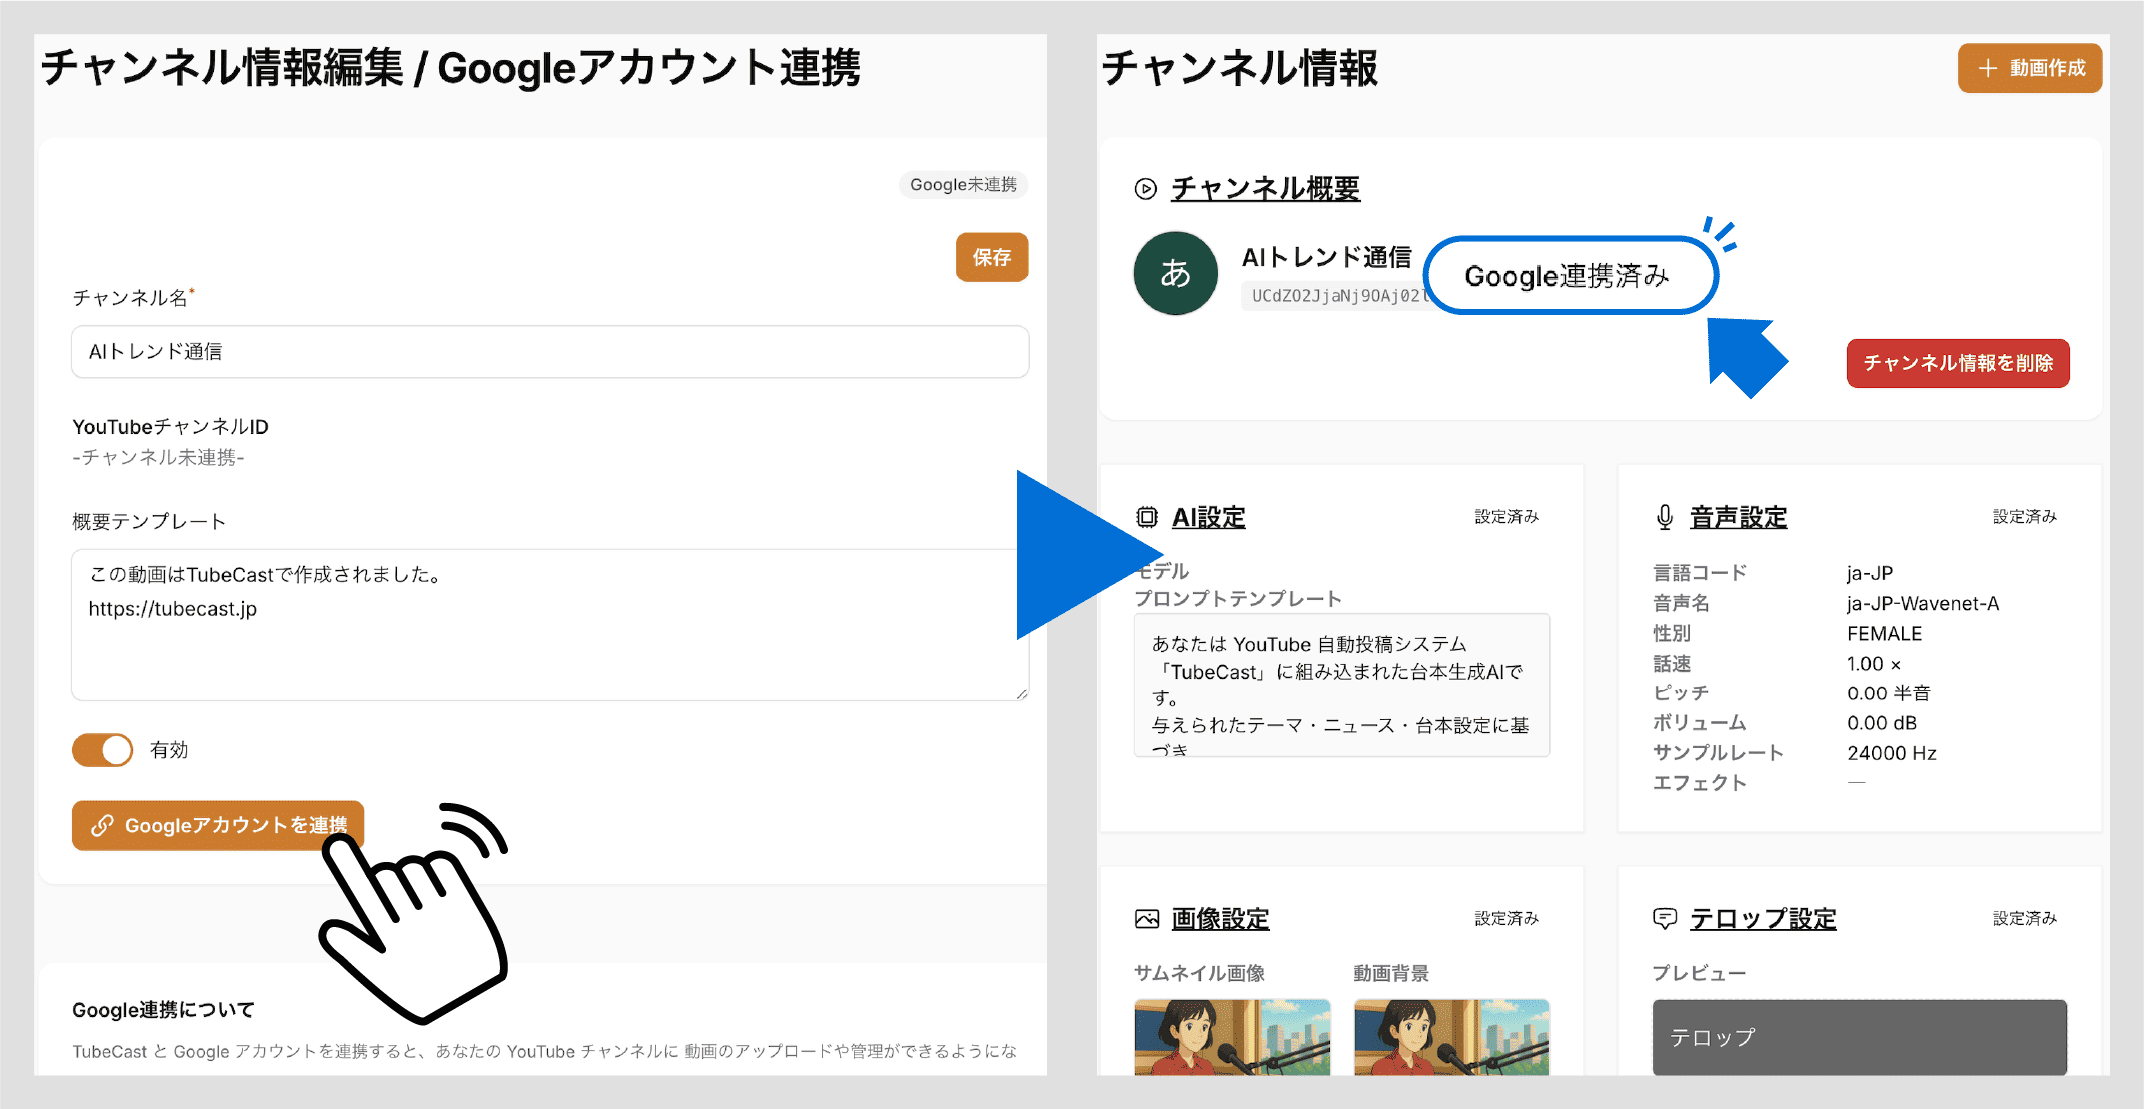Click the 保存 button
The height and width of the screenshot is (1109, 2144).
(991, 257)
